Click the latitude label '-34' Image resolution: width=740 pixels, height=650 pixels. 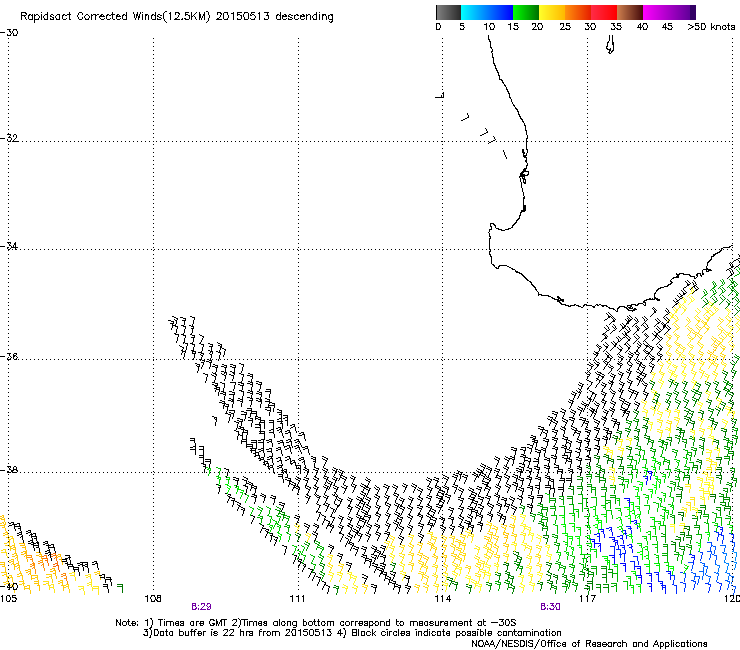click(9, 246)
